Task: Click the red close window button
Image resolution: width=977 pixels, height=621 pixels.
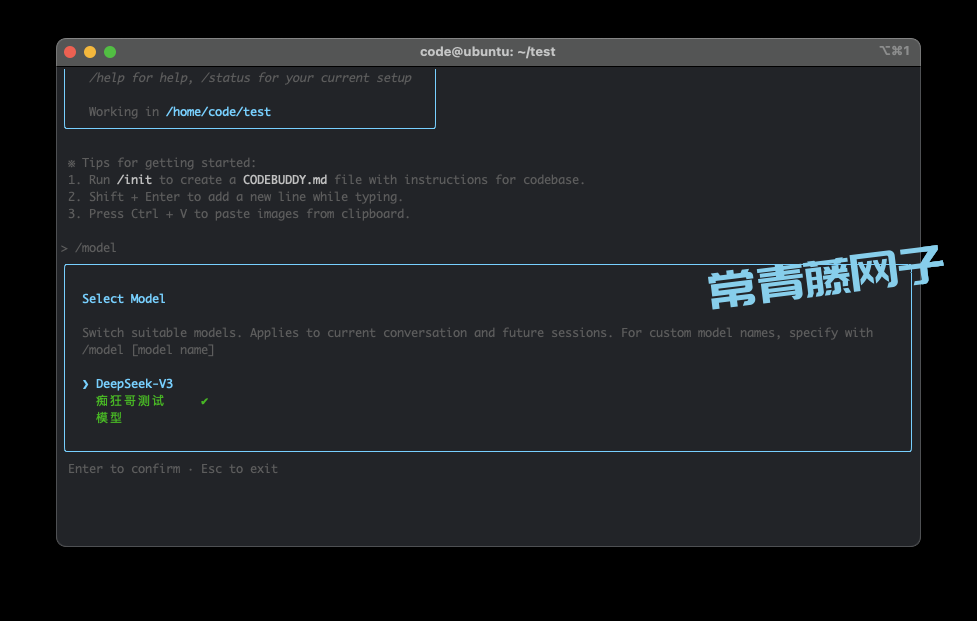Action: pyautogui.click(x=70, y=52)
